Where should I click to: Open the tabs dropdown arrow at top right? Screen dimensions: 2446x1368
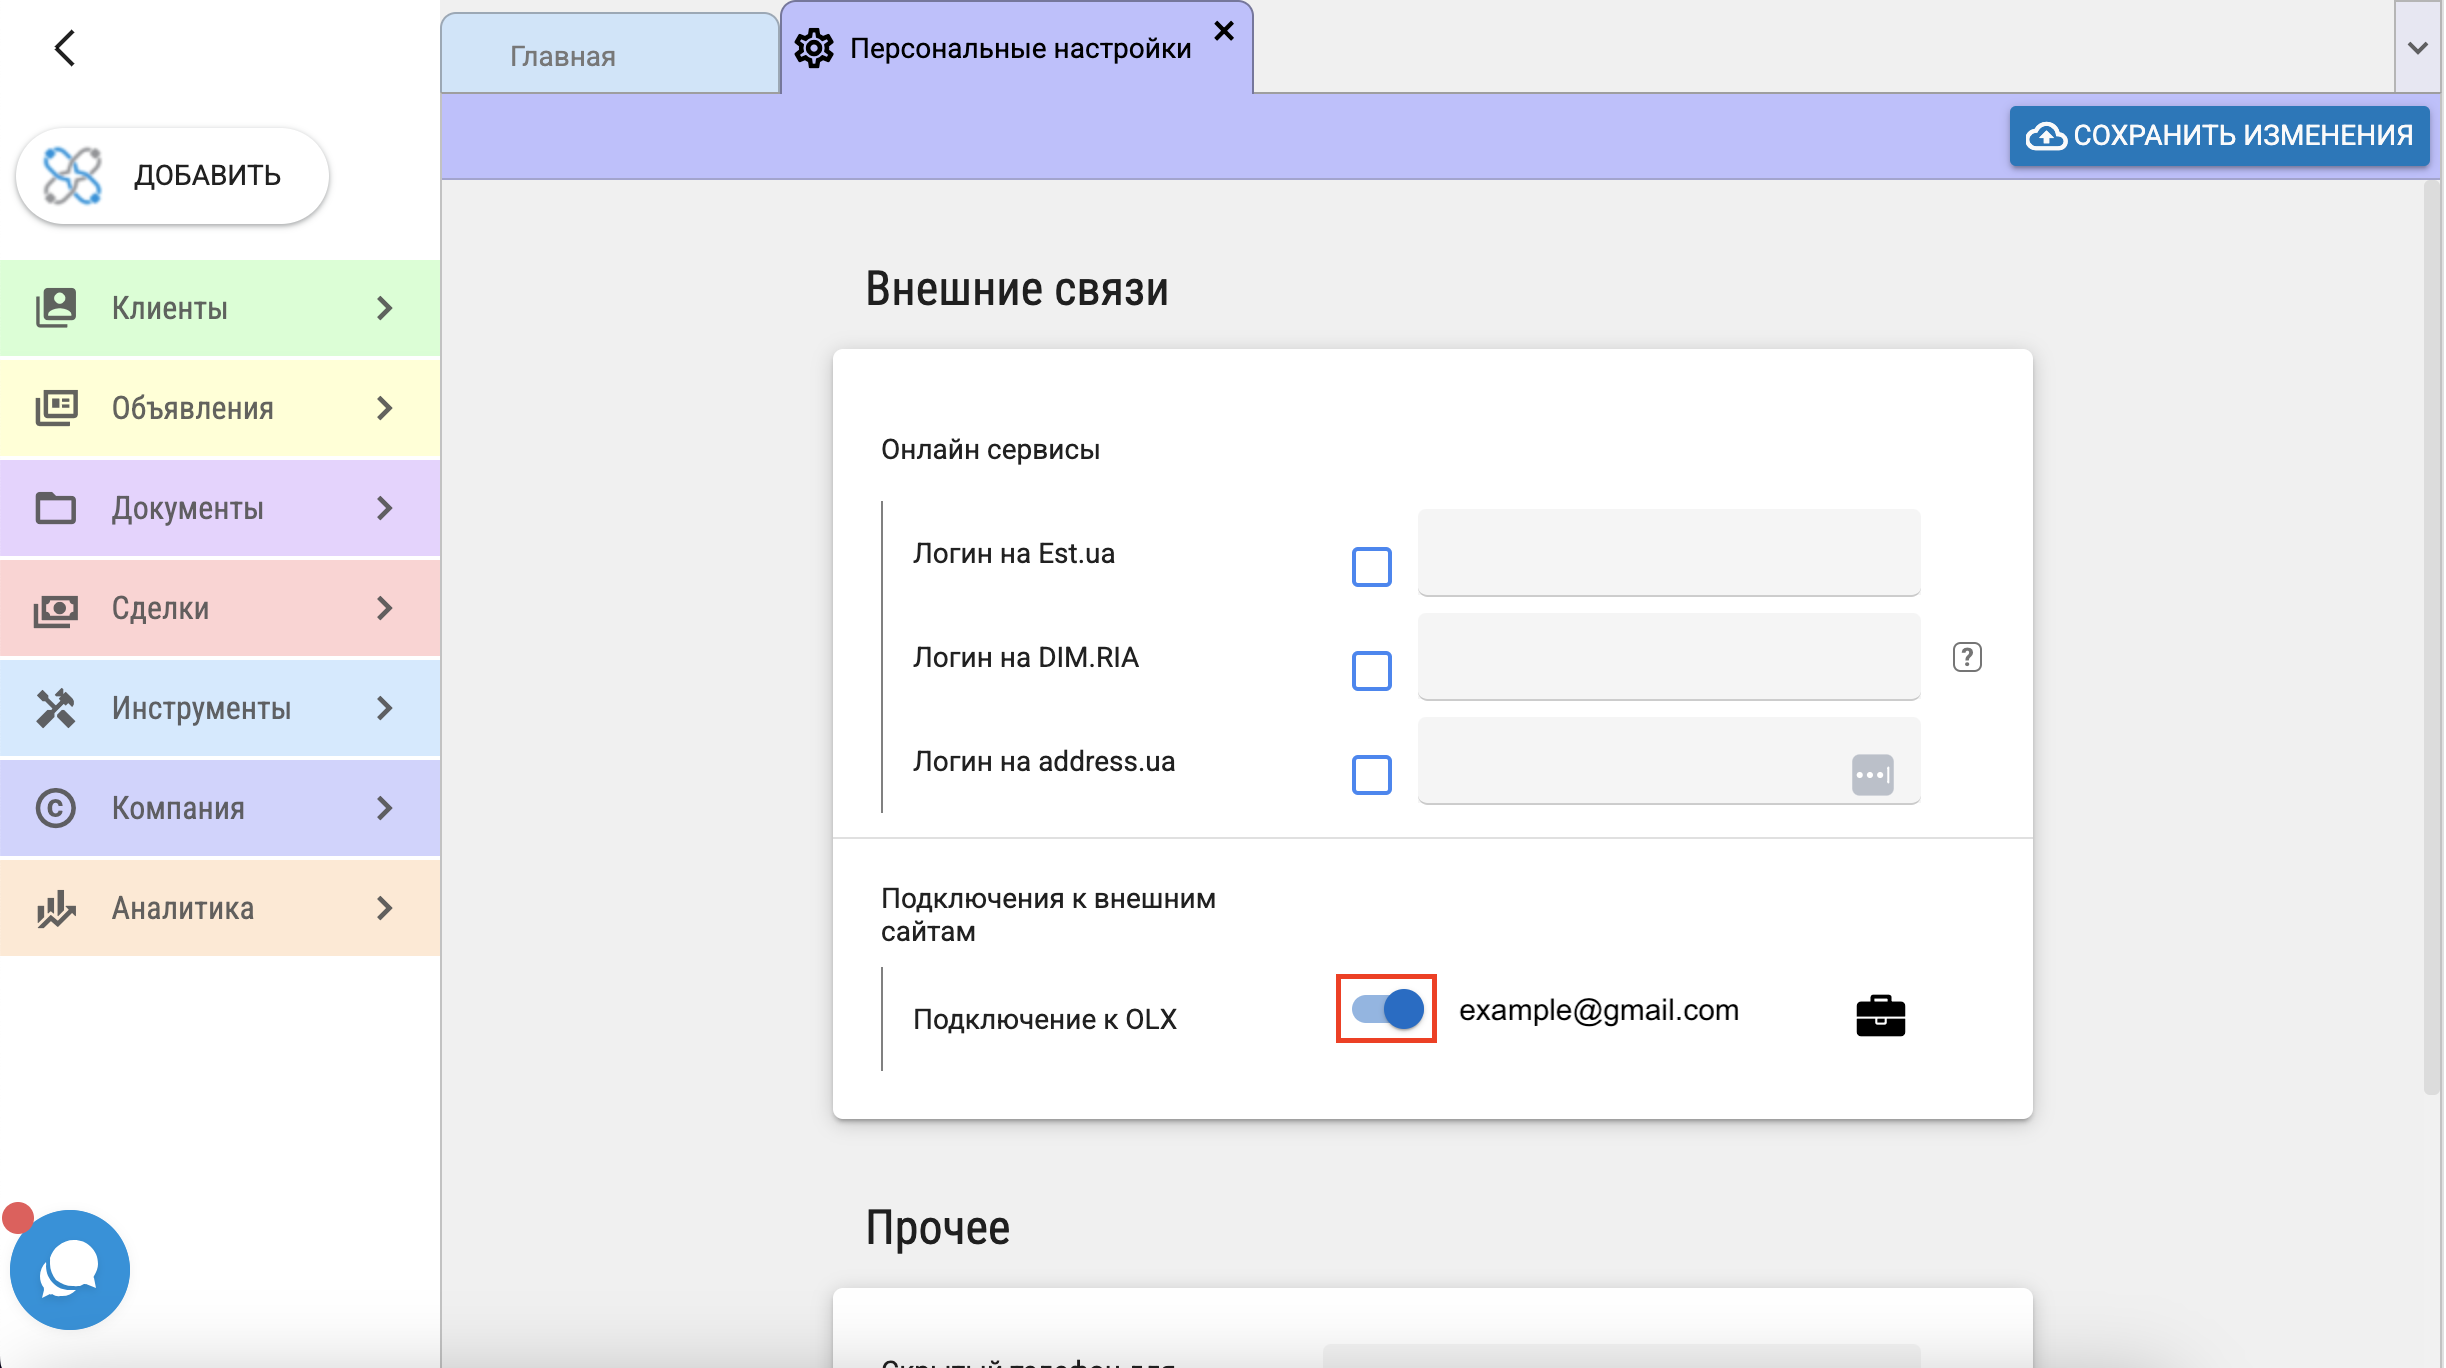click(2418, 48)
